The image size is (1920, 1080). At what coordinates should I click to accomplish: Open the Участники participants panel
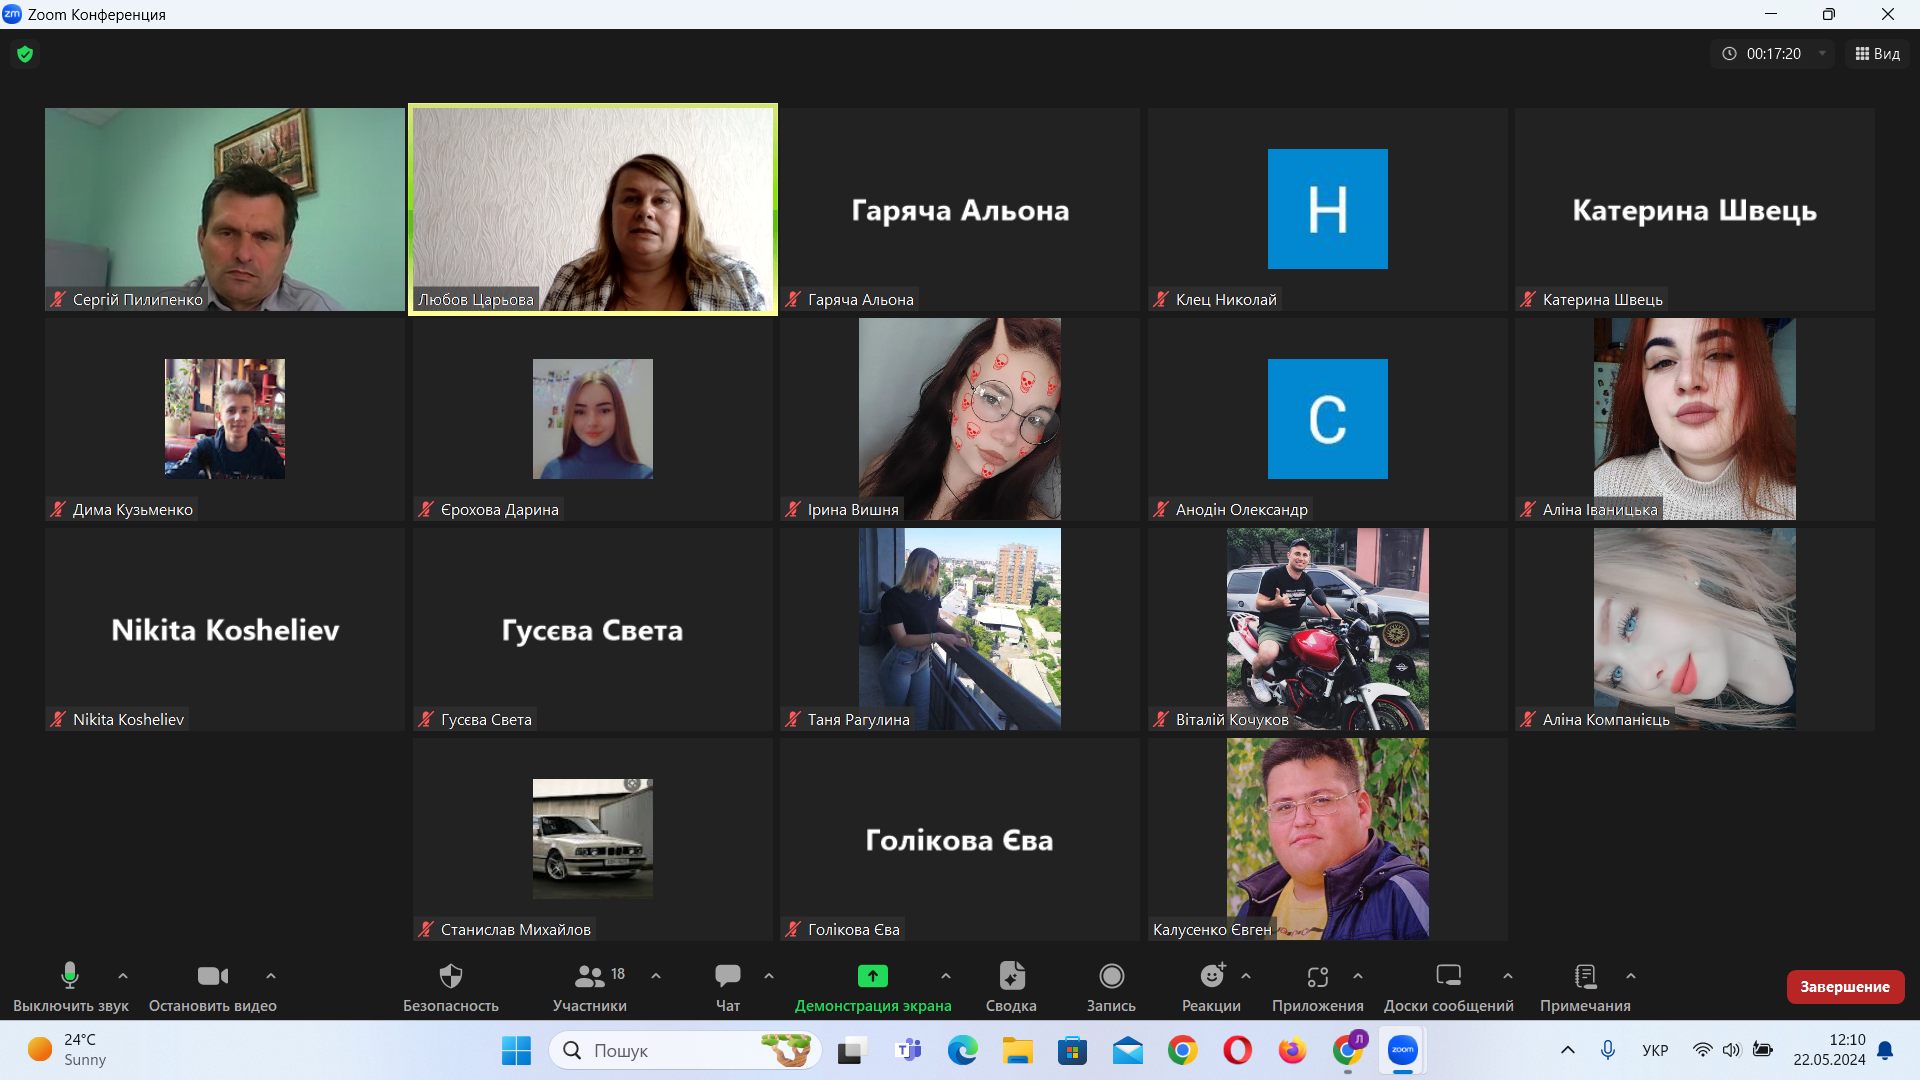click(x=590, y=976)
